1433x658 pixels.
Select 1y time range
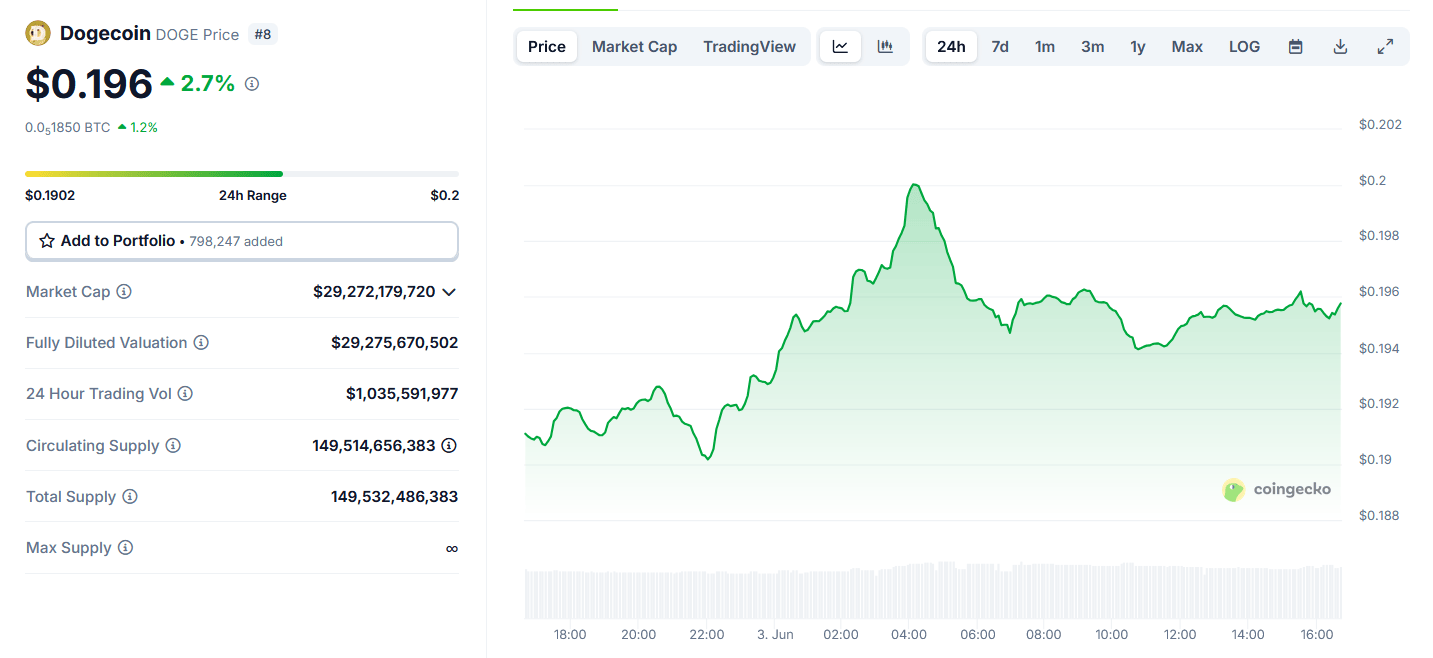click(x=1138, y=47)
